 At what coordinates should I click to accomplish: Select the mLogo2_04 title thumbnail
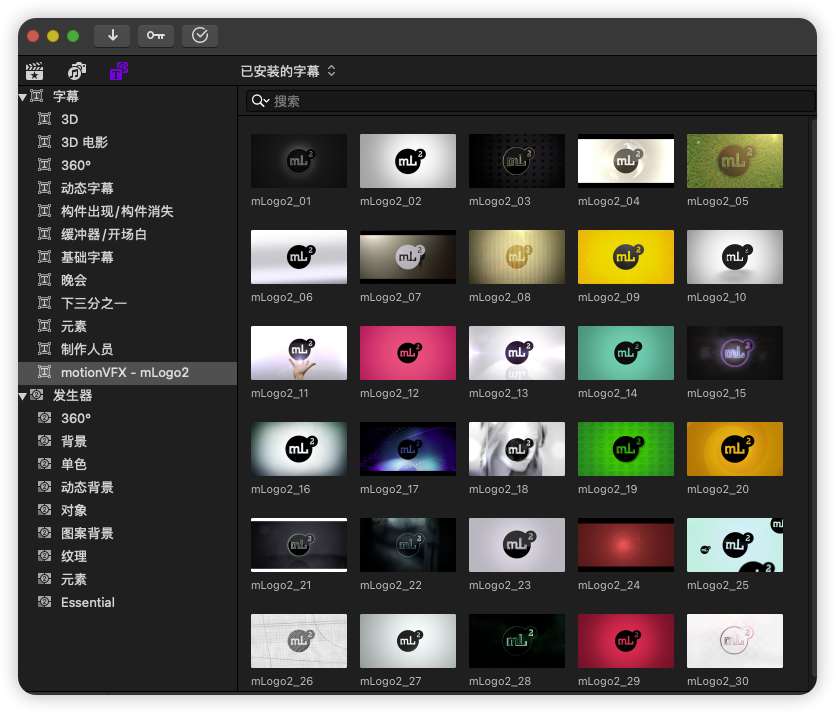pyautogui.click(x=626, y=161)
